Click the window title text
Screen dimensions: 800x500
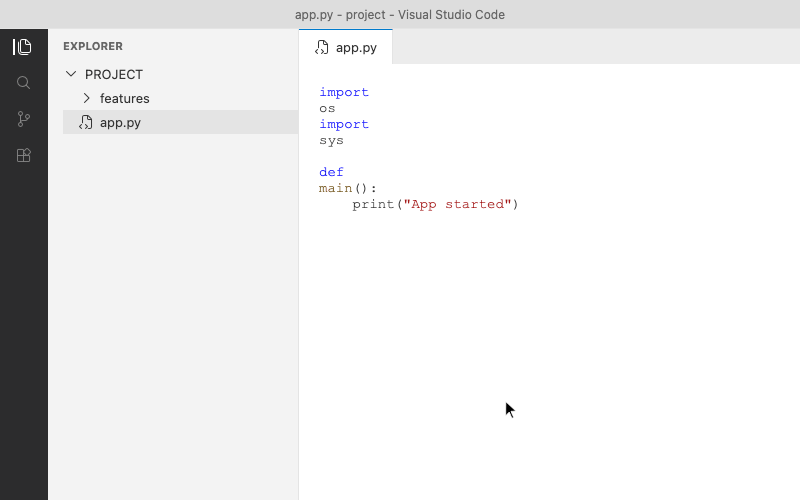tap(400, 15)
